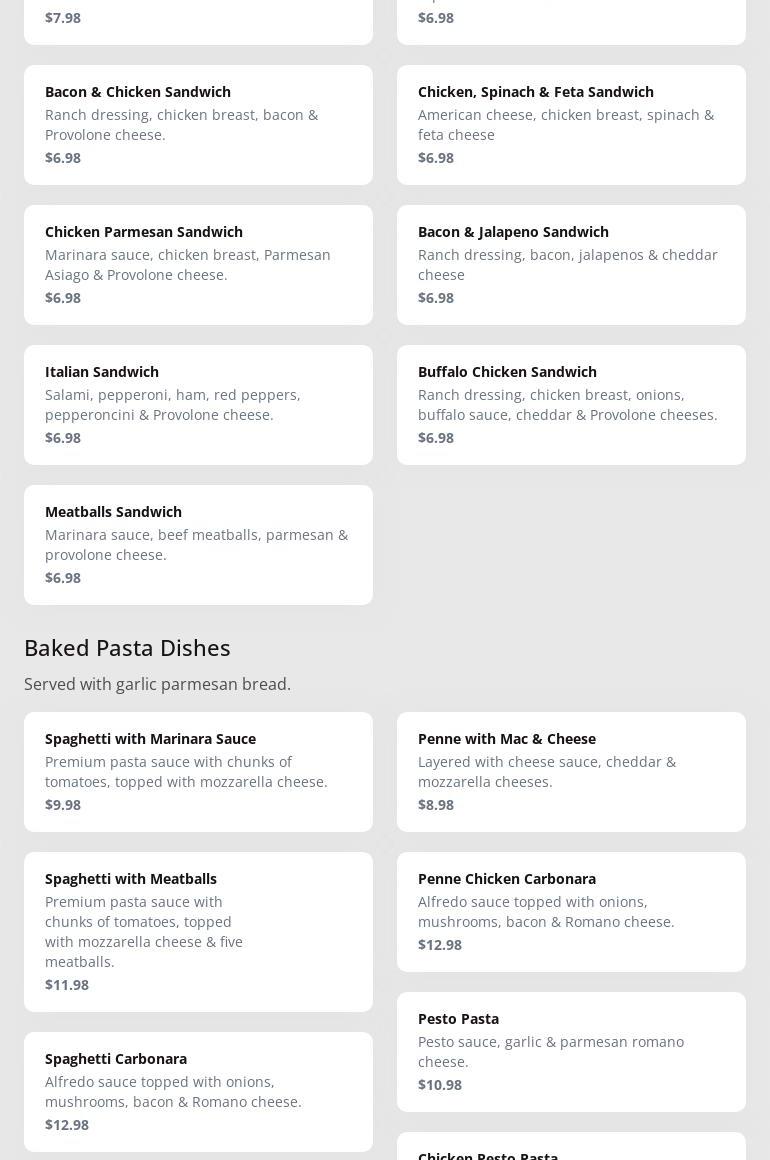
Task: Select the Italian Sandwich menu item
Action: tap(198, 404)
